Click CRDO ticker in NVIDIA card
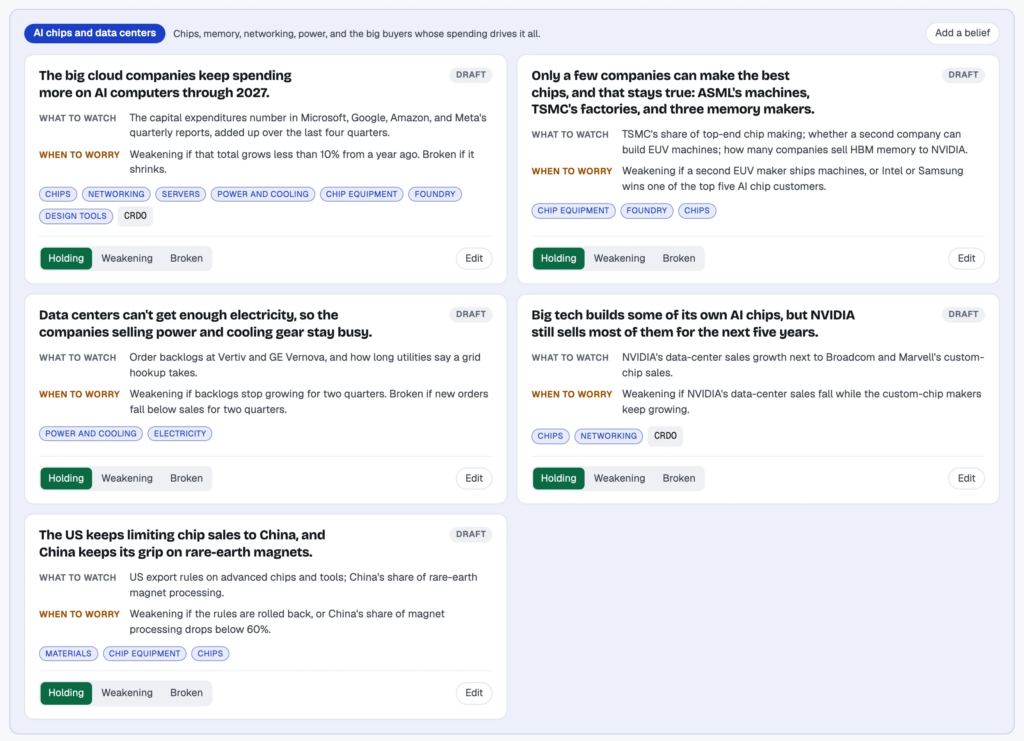Image resolution: width=1024 pixels, height=741 pixels. pos(665,436)
